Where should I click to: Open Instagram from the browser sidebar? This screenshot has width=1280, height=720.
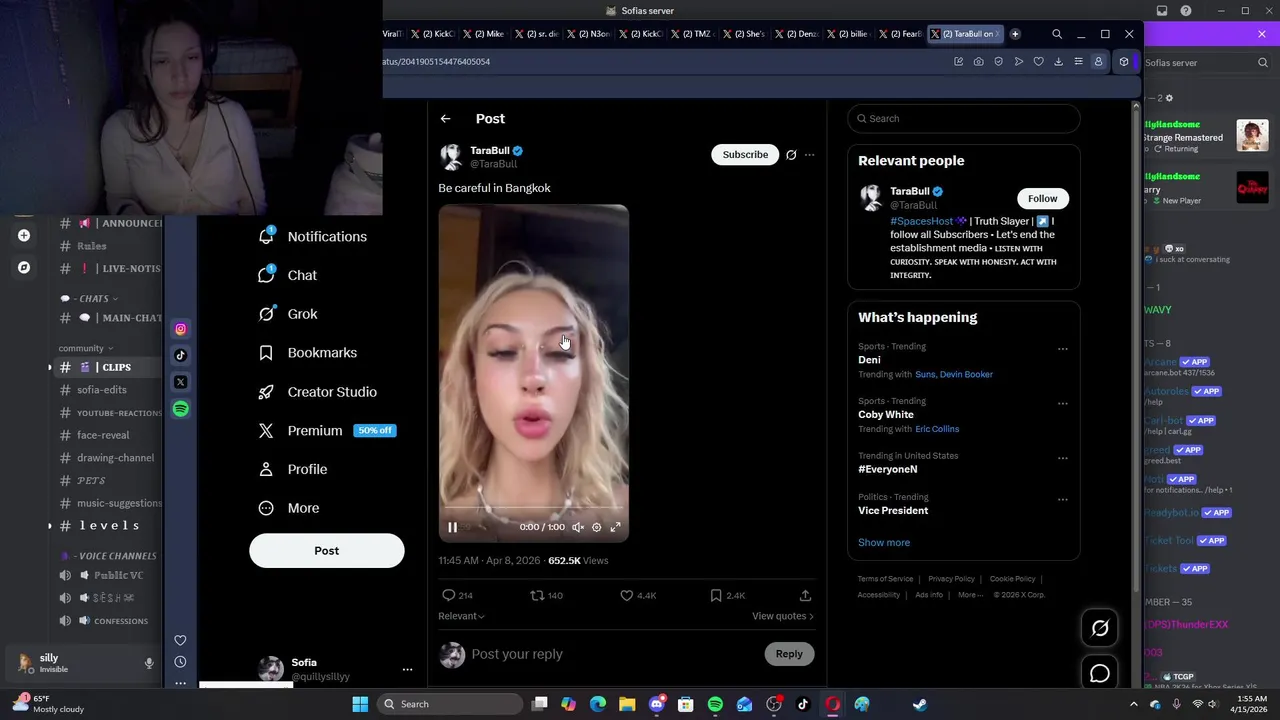(x=181, y=329)
